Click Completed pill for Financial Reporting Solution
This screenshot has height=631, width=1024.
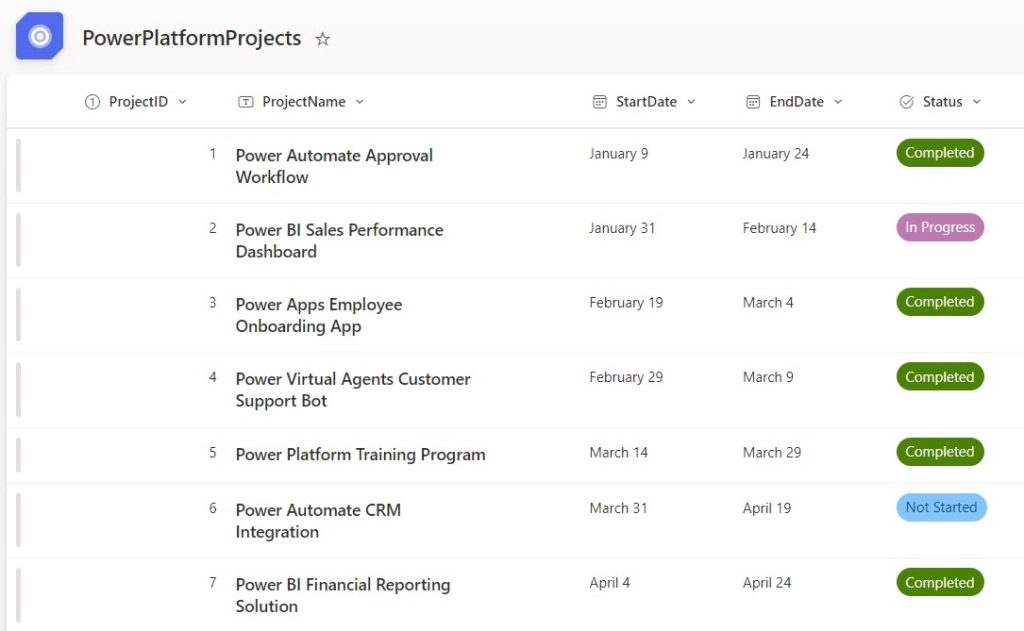[940, 583]
